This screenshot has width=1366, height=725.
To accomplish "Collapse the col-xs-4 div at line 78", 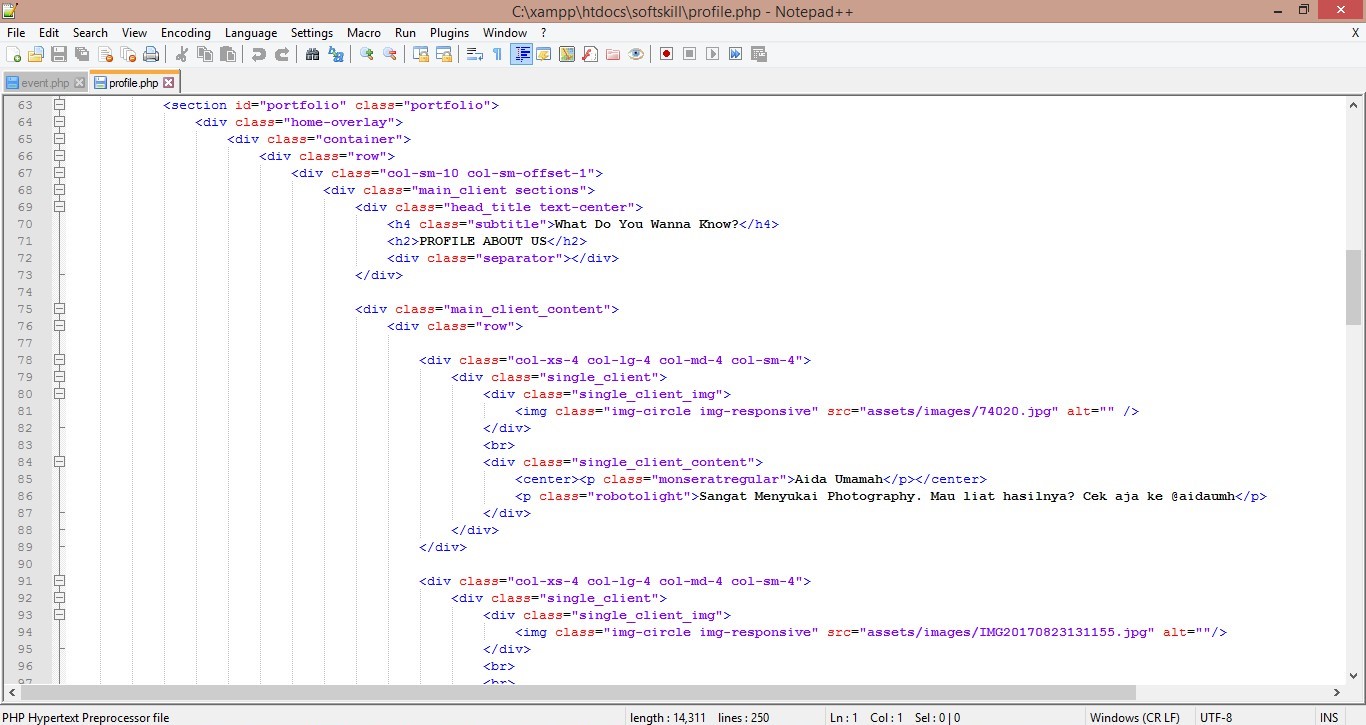I will pyautogui.click(x=59, y=360).
